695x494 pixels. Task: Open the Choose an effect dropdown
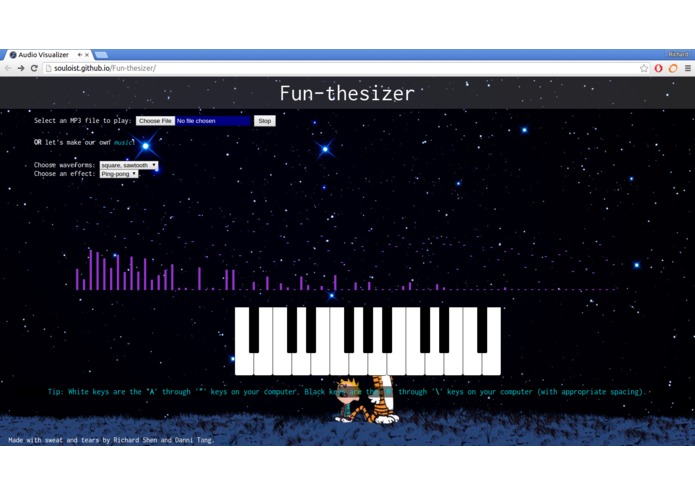click(119, 174)
